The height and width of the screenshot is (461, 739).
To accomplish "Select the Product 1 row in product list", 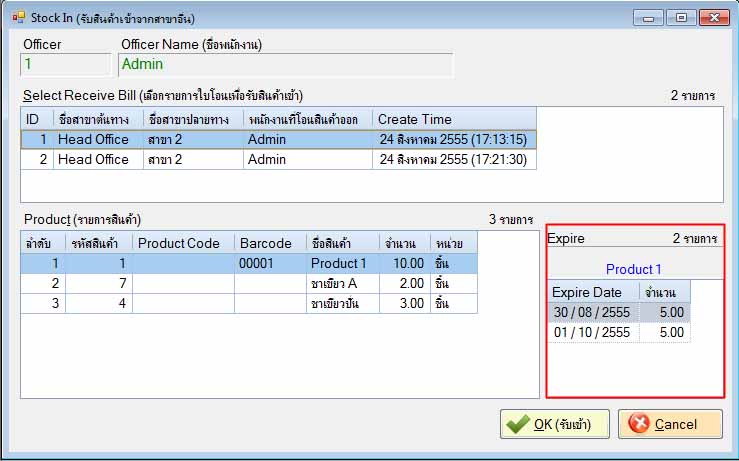I will [x=249, y=263].
